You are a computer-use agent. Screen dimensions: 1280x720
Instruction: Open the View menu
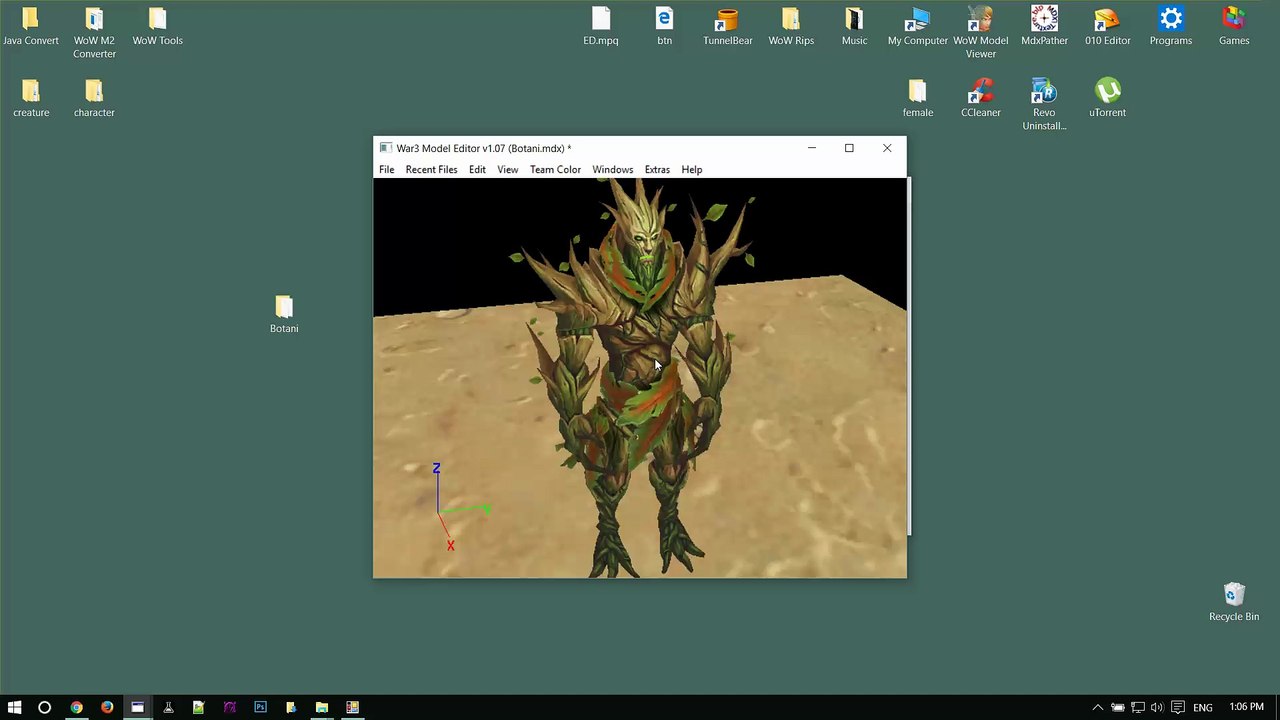click(x=507, y=169)
